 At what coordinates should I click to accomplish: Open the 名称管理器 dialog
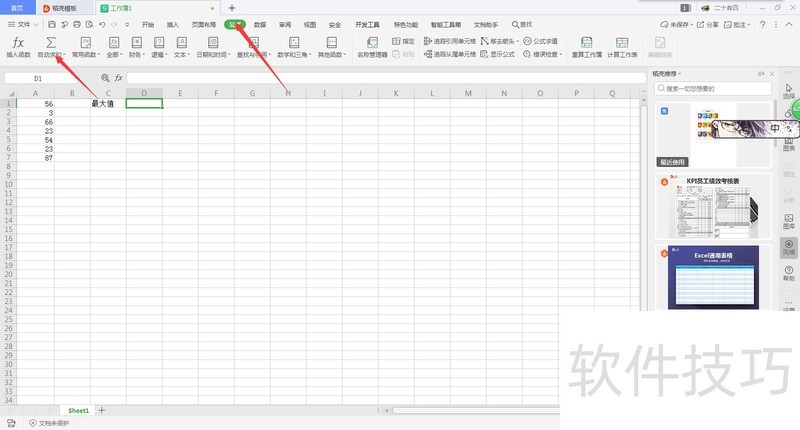[372, 47]
